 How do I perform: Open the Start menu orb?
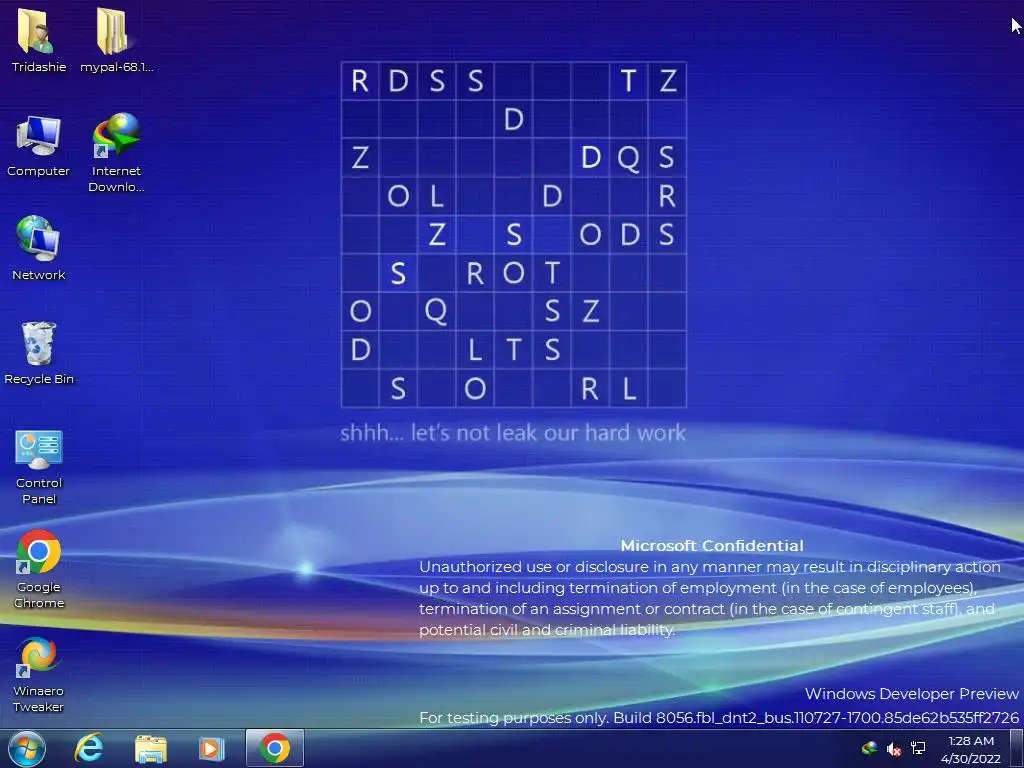27,748
